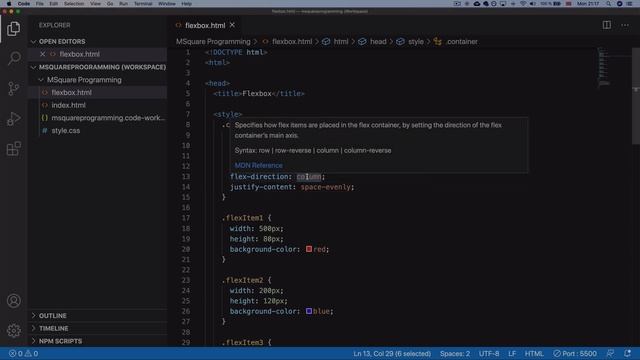Open the Extensions view

point(13,149)
